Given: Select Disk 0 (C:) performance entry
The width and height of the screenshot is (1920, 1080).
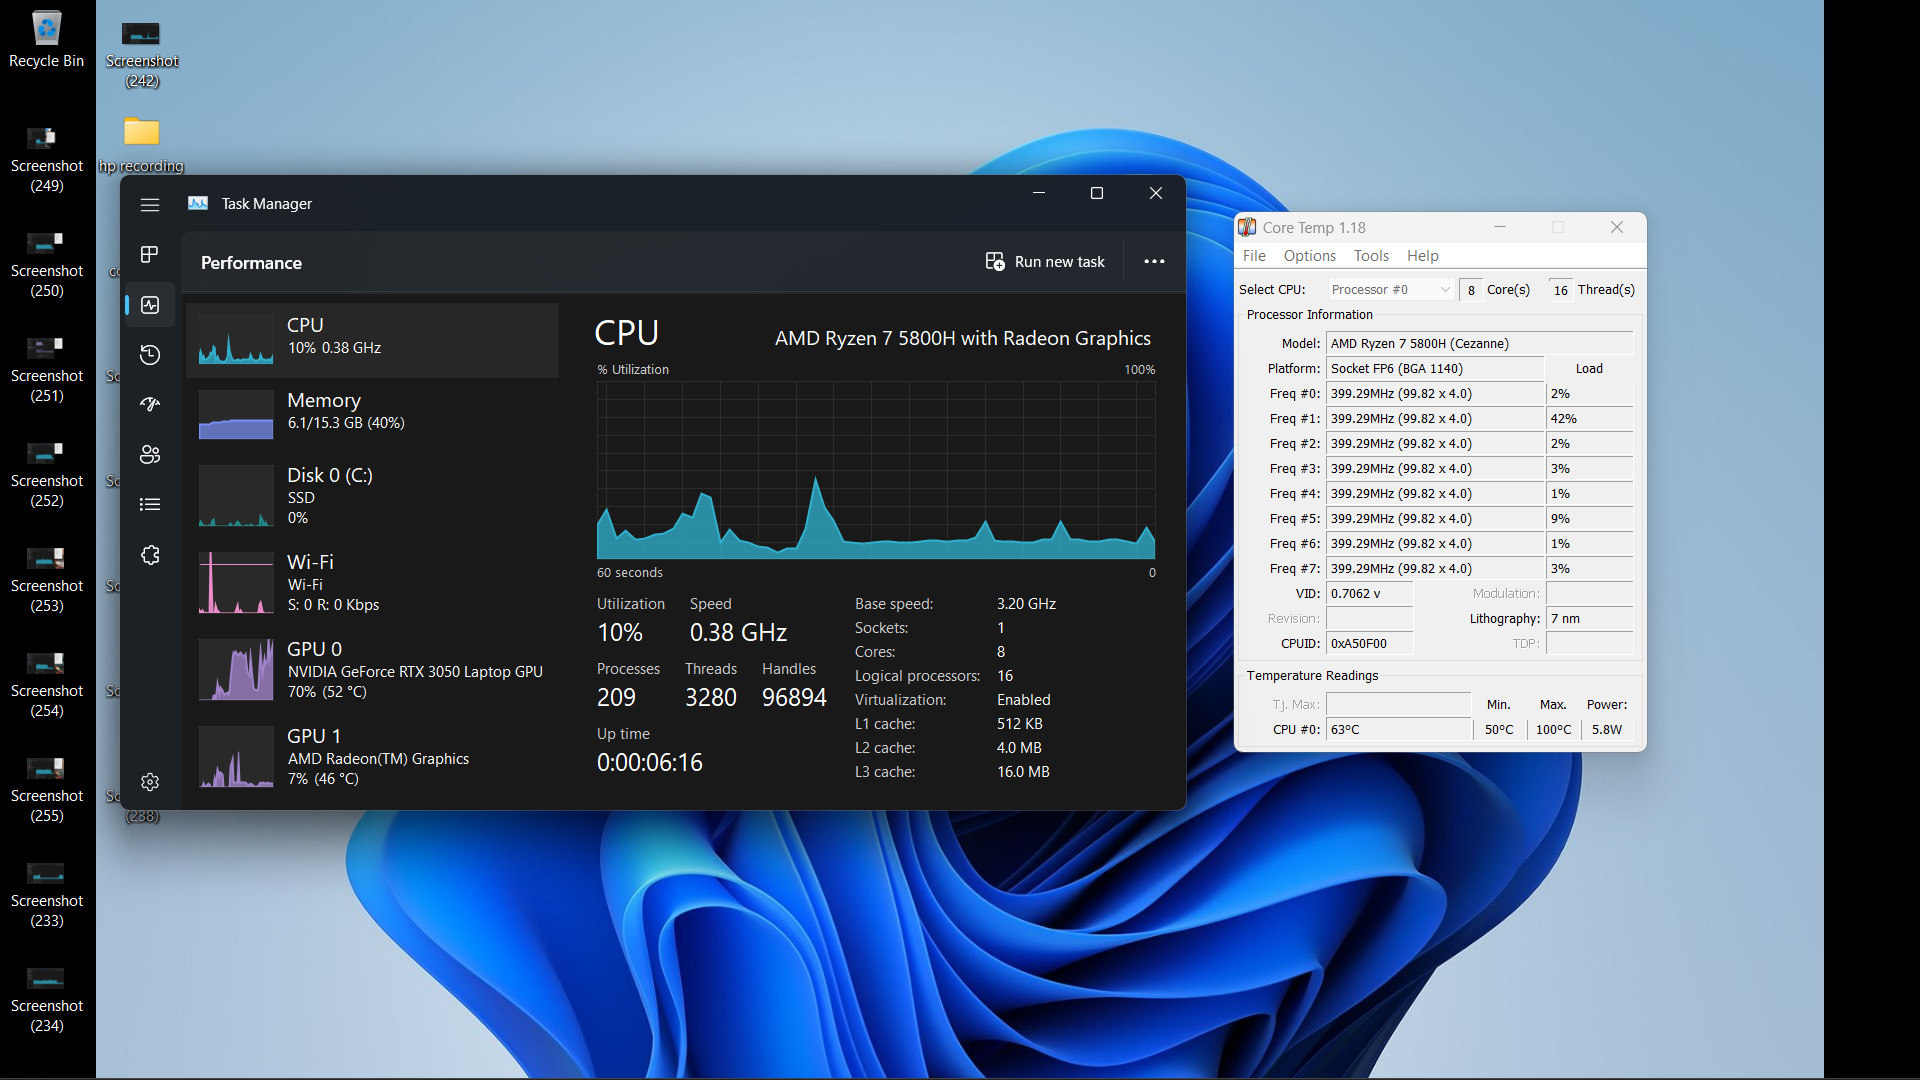Looking at the screenshot, I should (x=372, y=495).
